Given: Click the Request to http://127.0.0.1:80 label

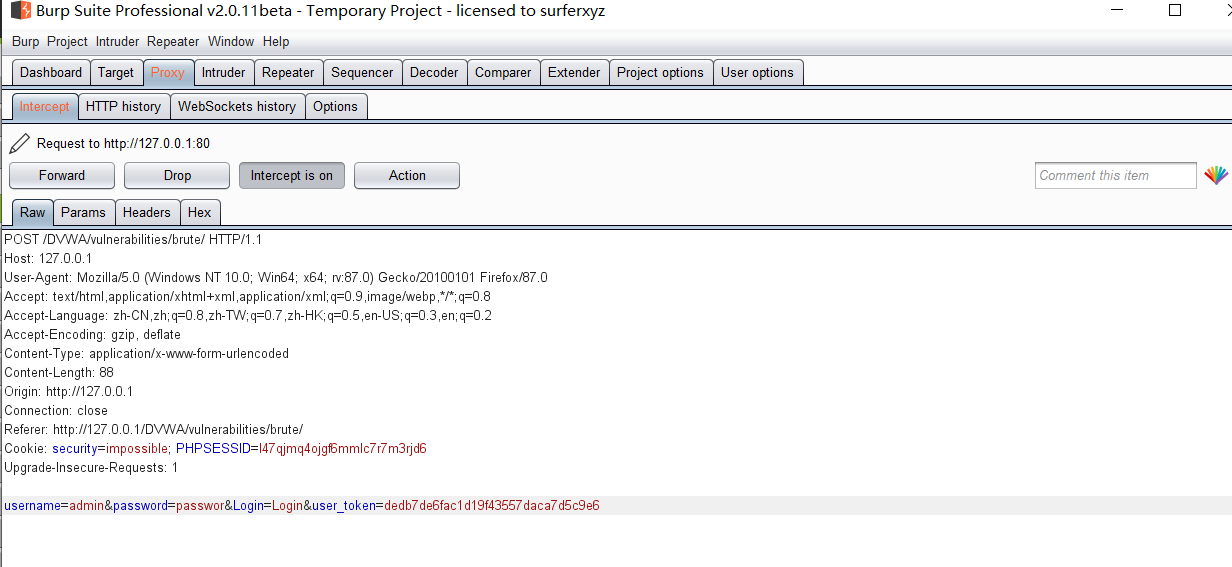Looking at the screenshot, I should [123, 143].
